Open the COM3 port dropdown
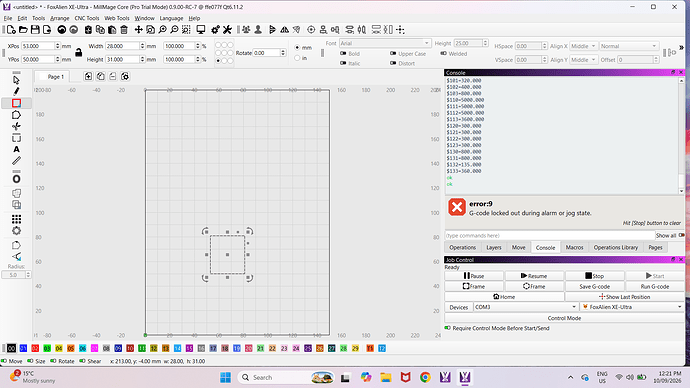This screenshot has height=388, width=690. click(525, 307)
